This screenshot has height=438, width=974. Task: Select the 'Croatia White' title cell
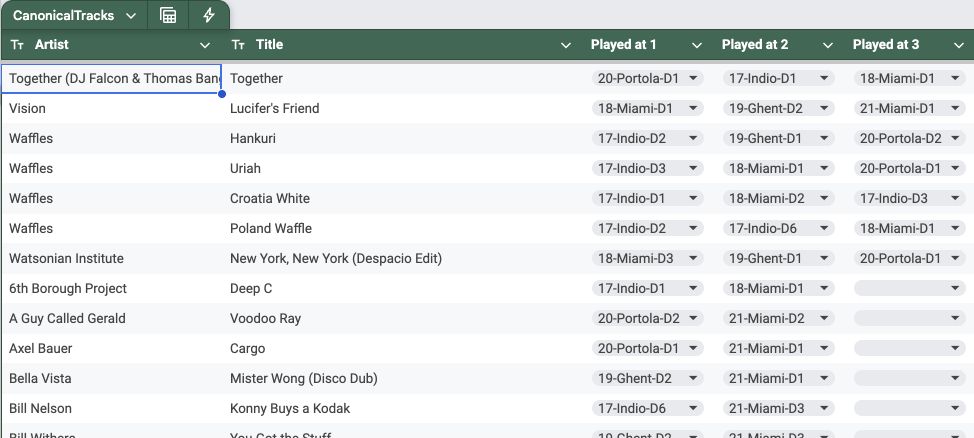click(x=404, y=198)
